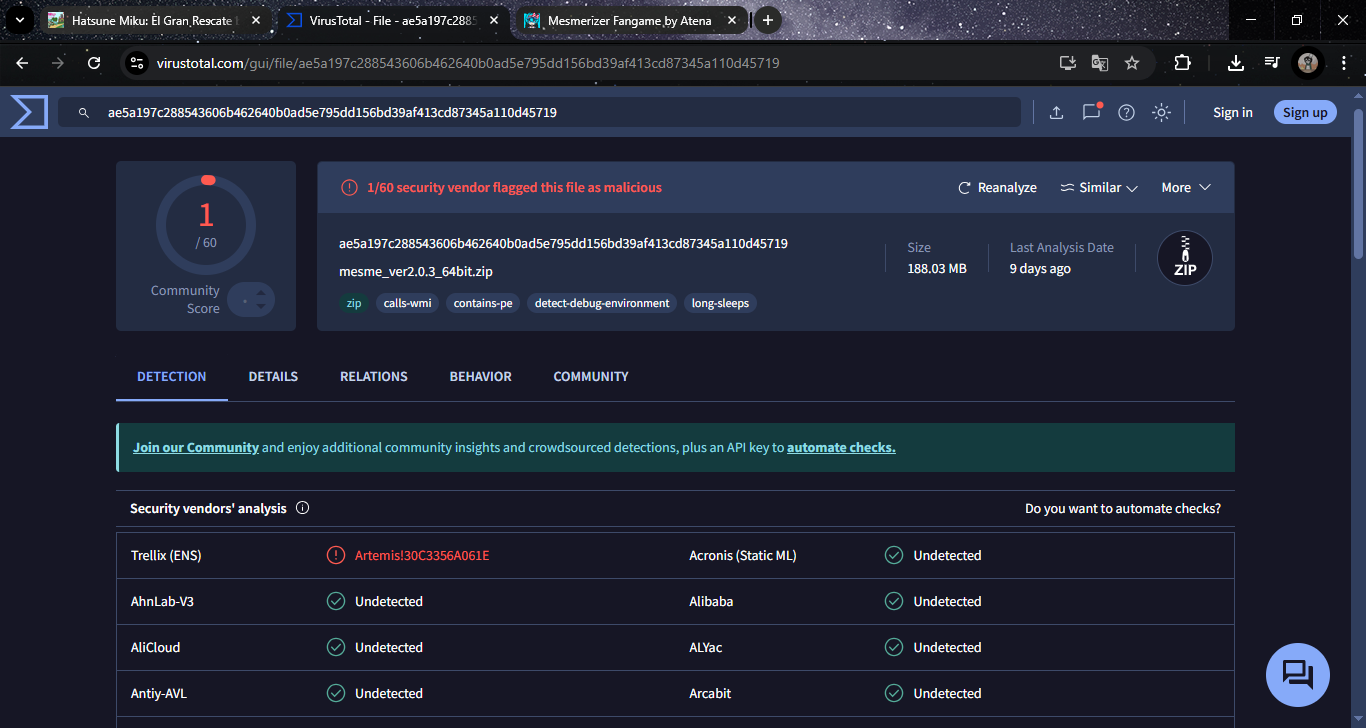The image size is (1366, 728).
Task: Open a new browser tab
Action: 768,20
